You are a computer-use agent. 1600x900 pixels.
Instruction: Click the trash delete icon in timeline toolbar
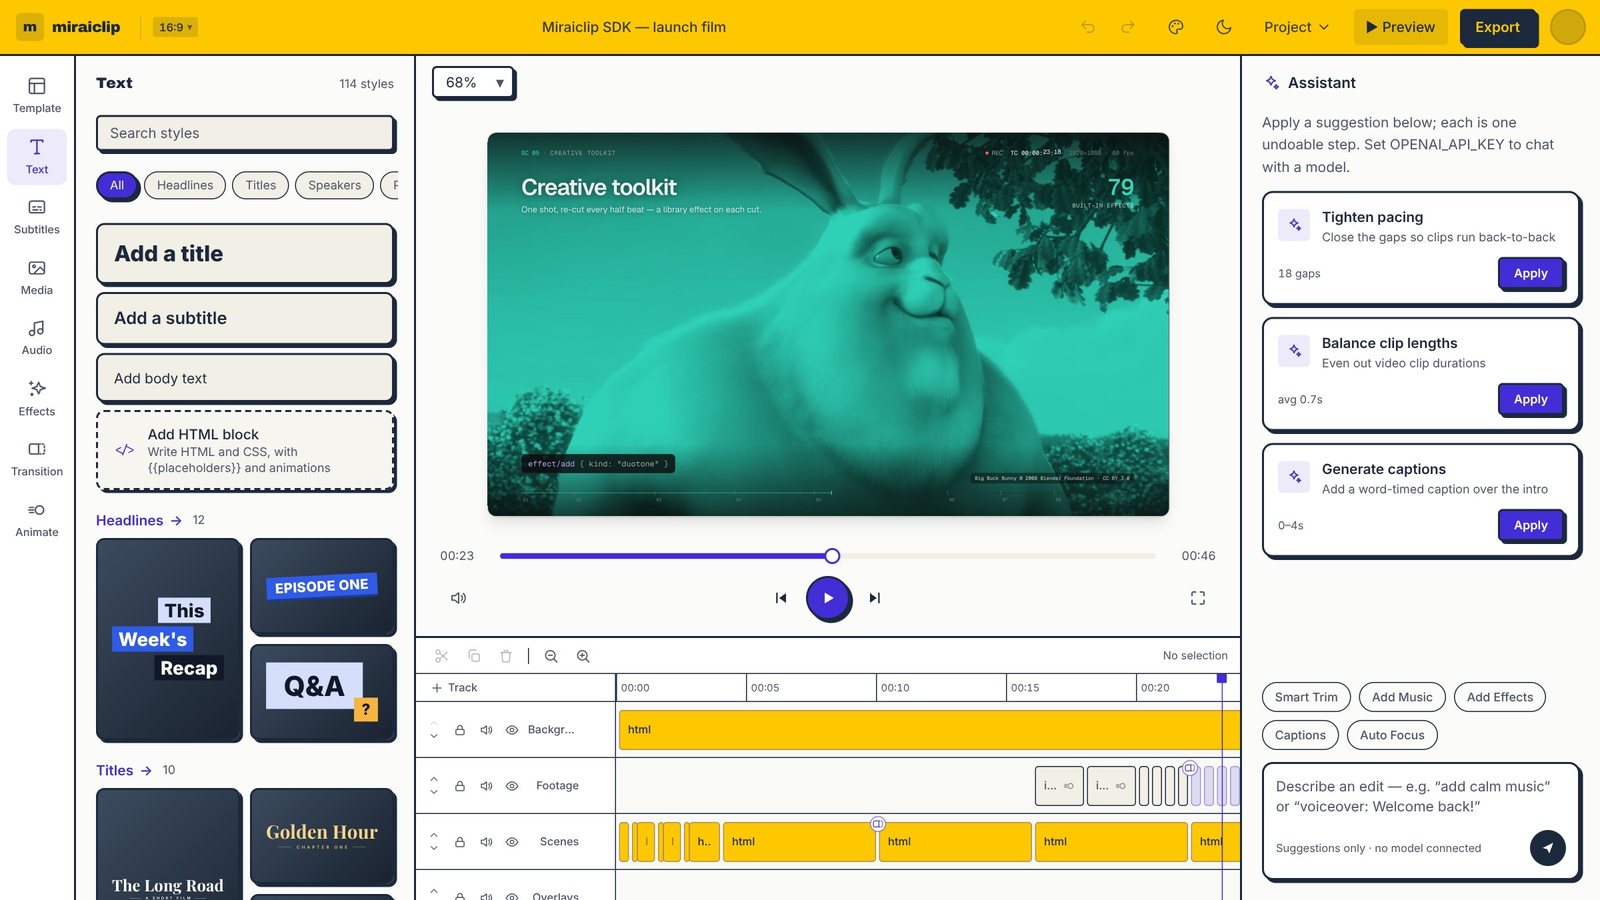pos(506,656)
